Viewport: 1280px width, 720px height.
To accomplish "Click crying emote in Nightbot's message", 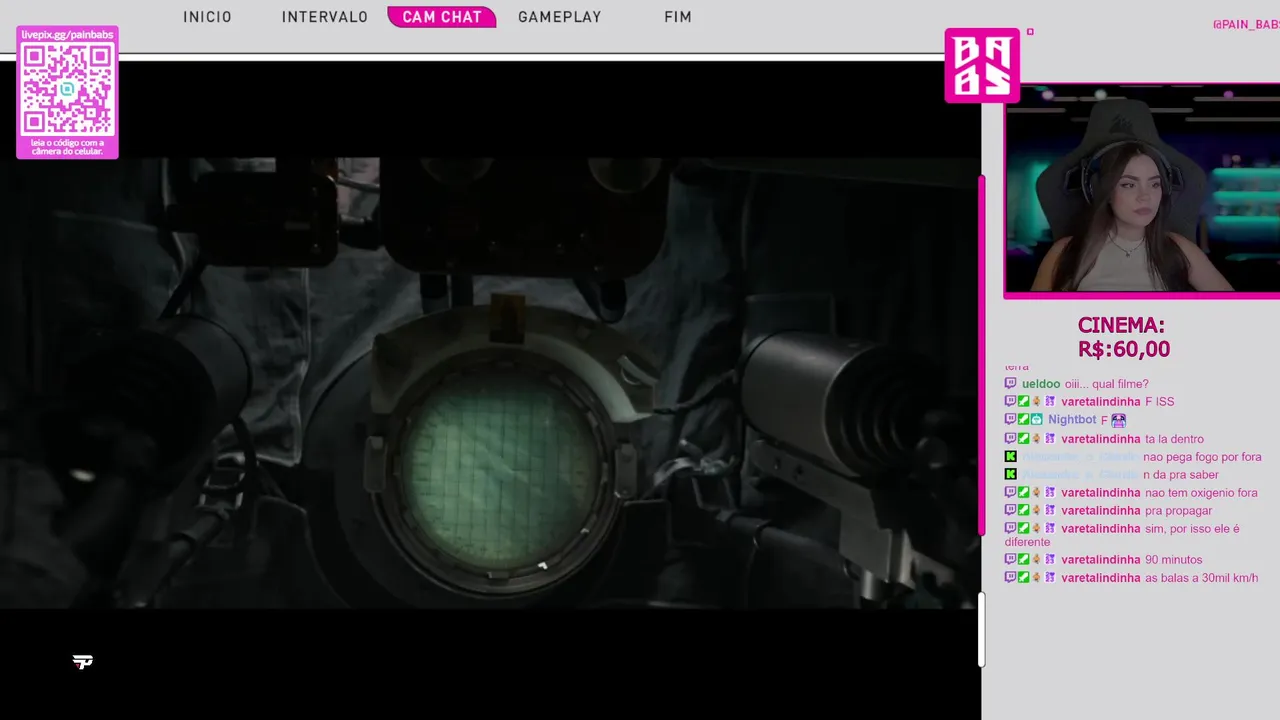I will pos(1118,420).
